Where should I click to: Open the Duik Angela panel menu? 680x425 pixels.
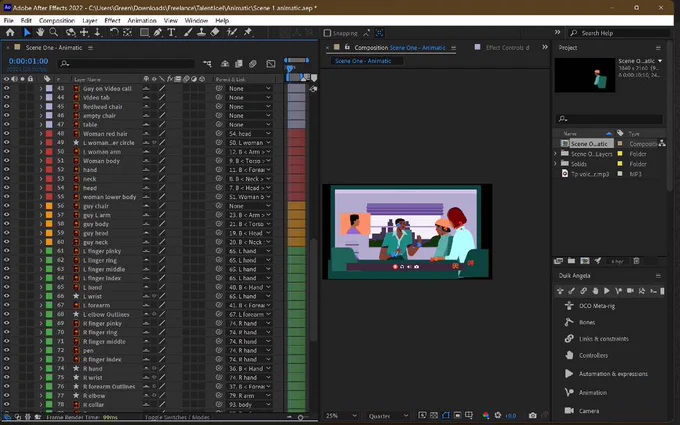658,276
